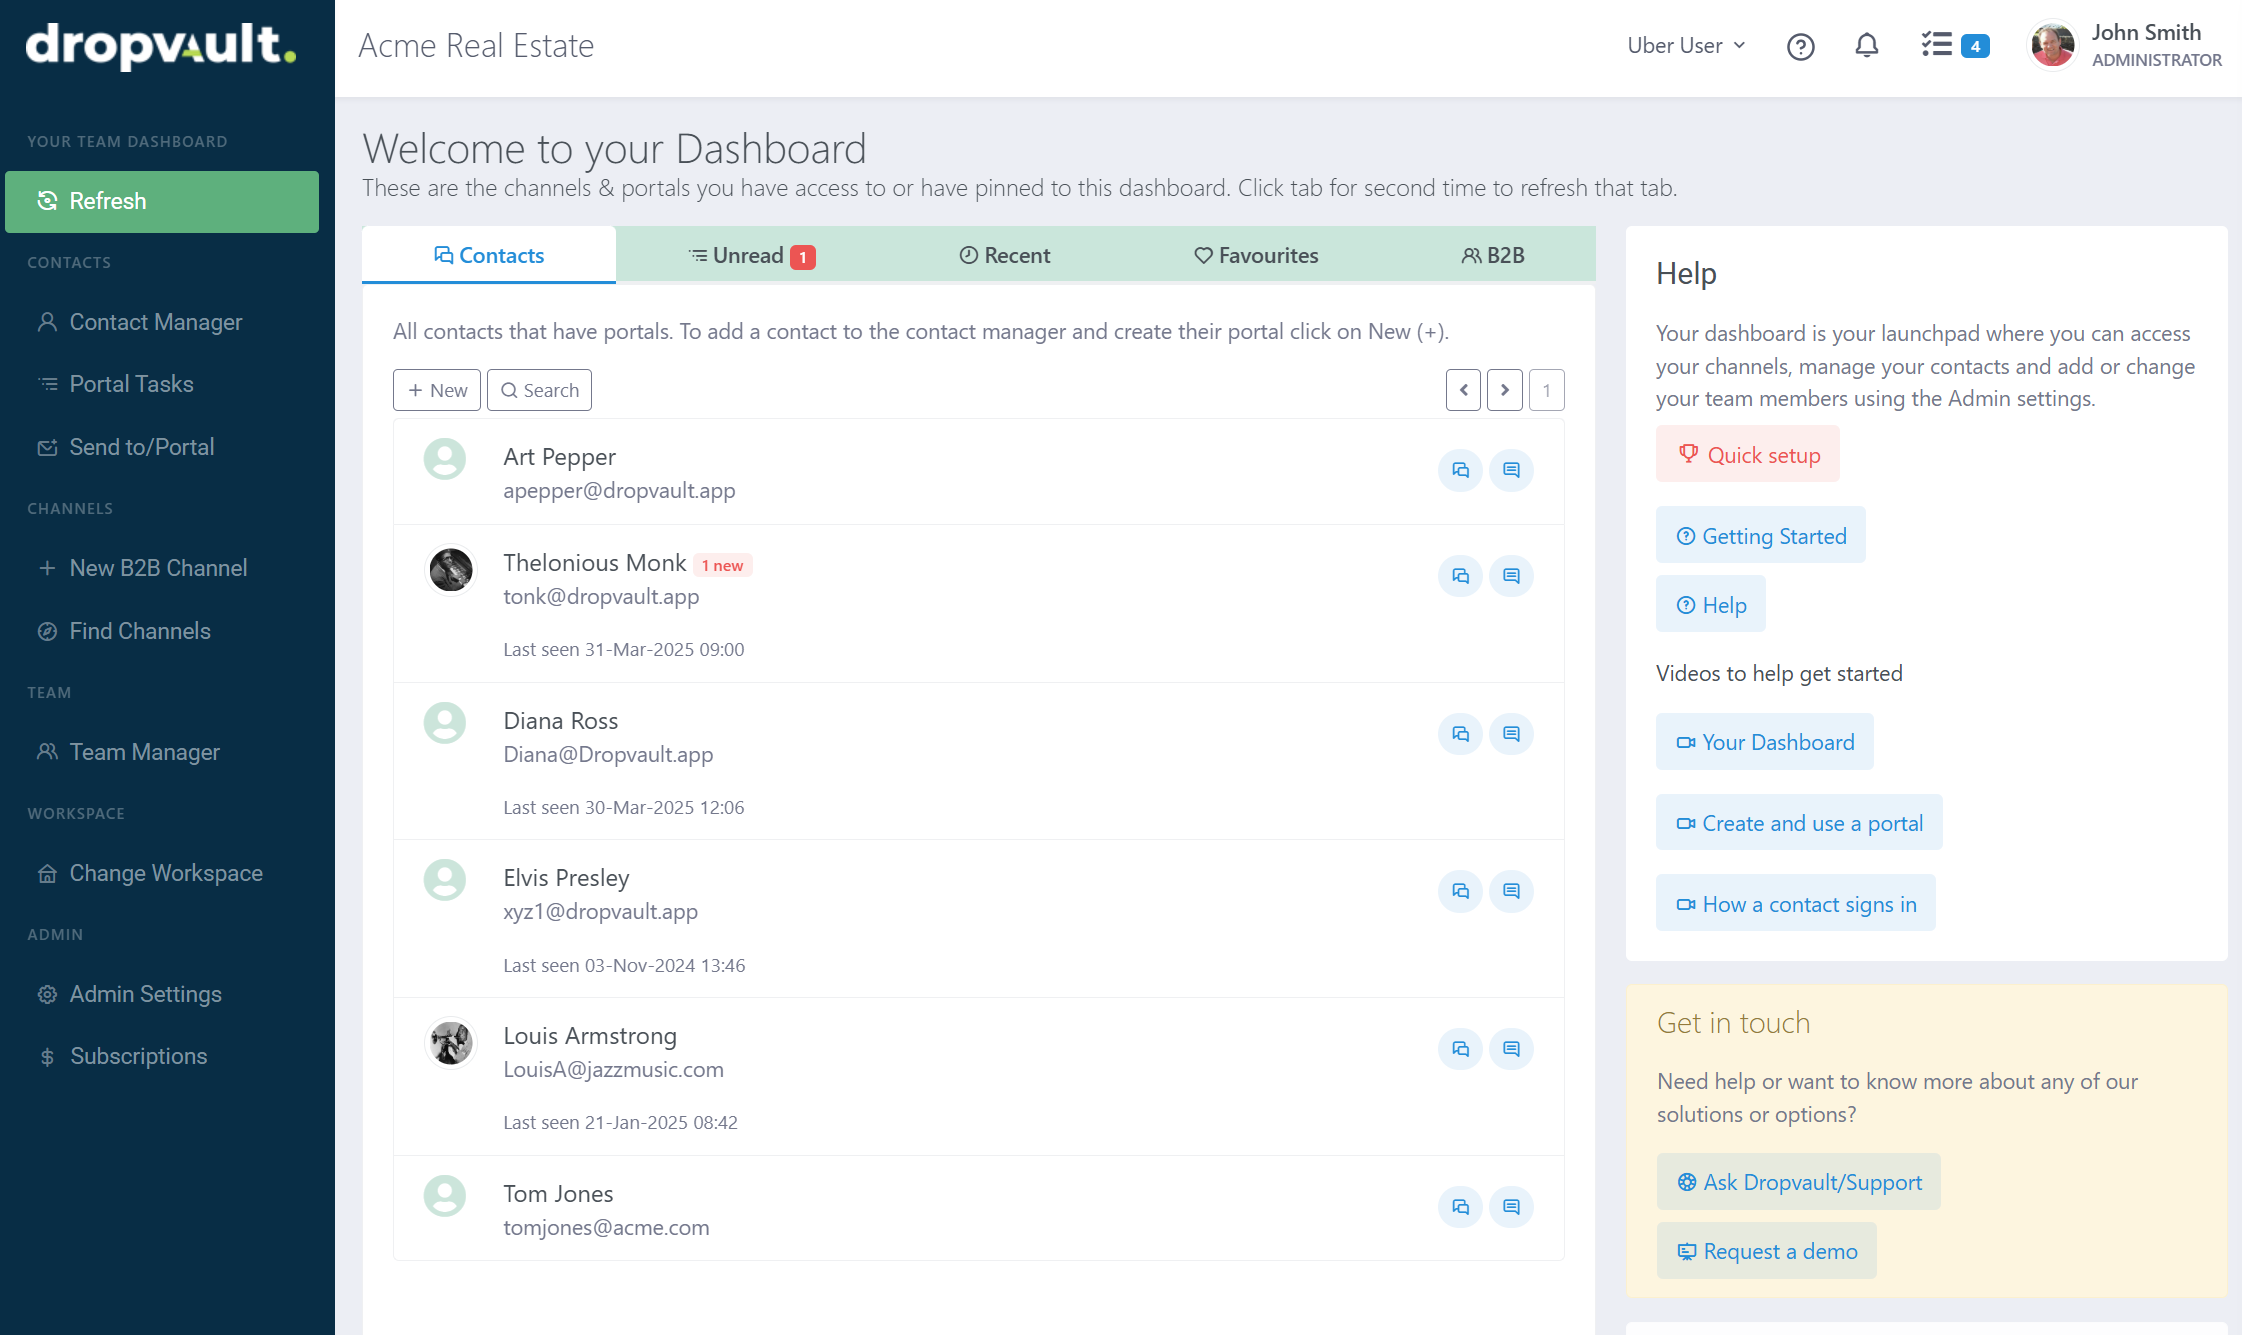Viewport: 2242px width, 1335px height.
Task: Play Create and use a portal video
Action: pos(1799,823)
